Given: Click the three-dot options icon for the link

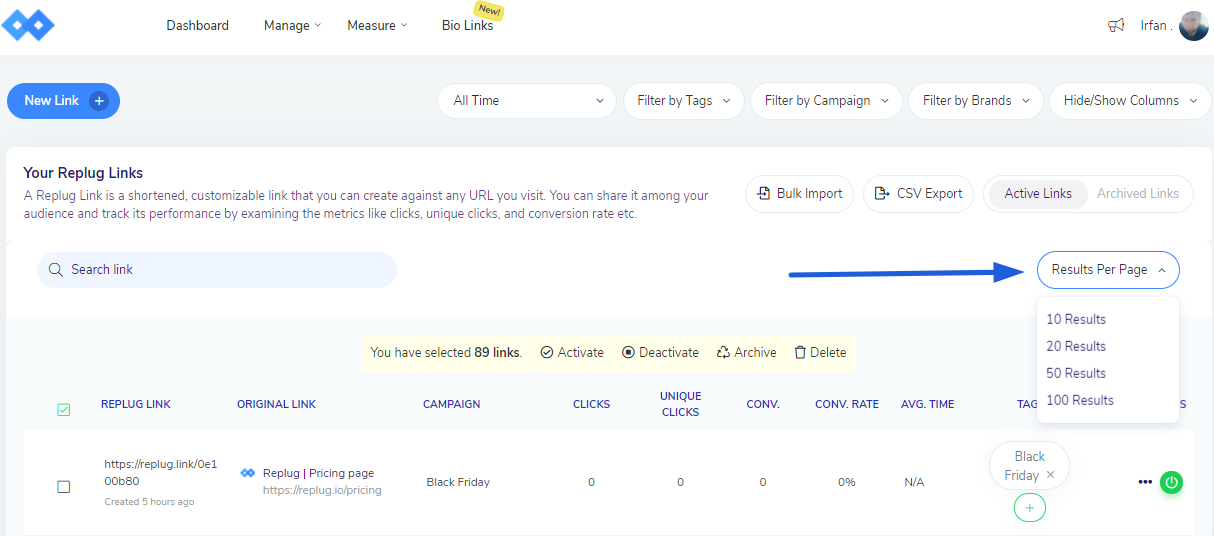Looking at the screenshot, I should 1145,482.
